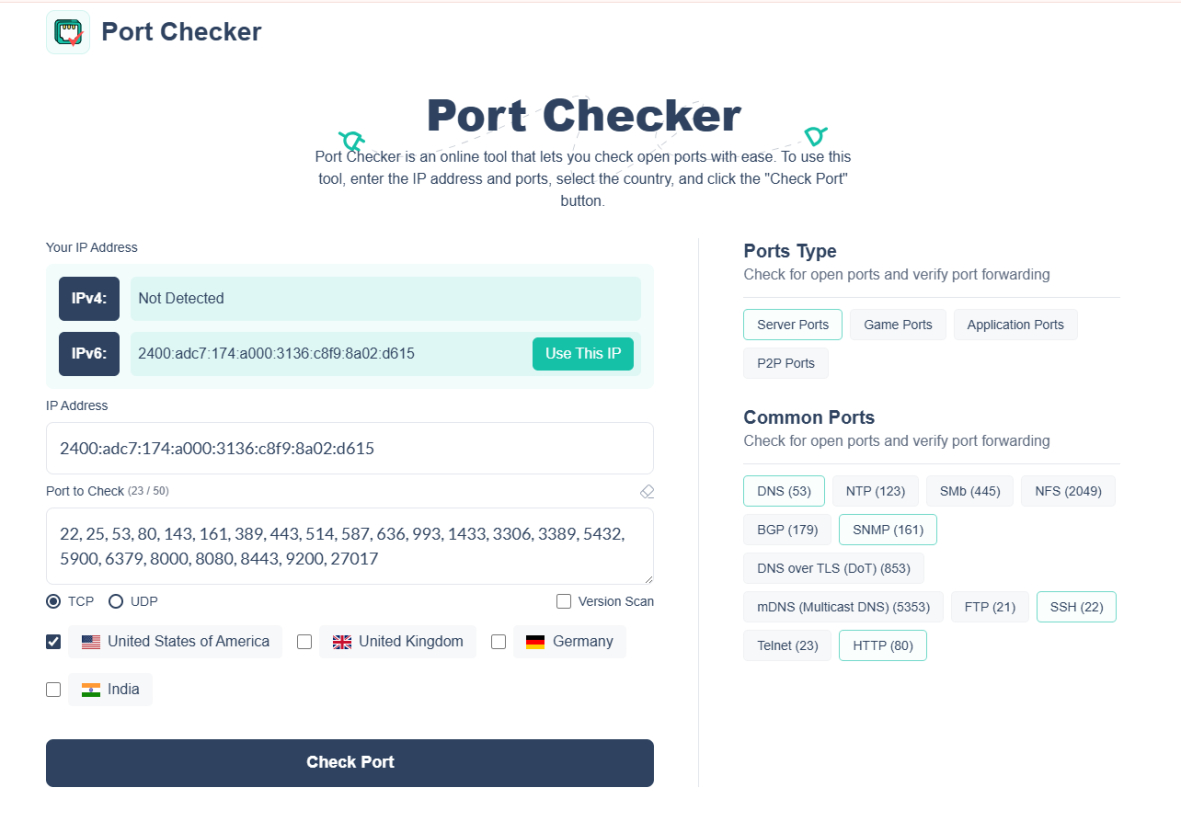Select the UDP radio button
The height and width of the screenshot is (833, 1181).
pos(115,602)
